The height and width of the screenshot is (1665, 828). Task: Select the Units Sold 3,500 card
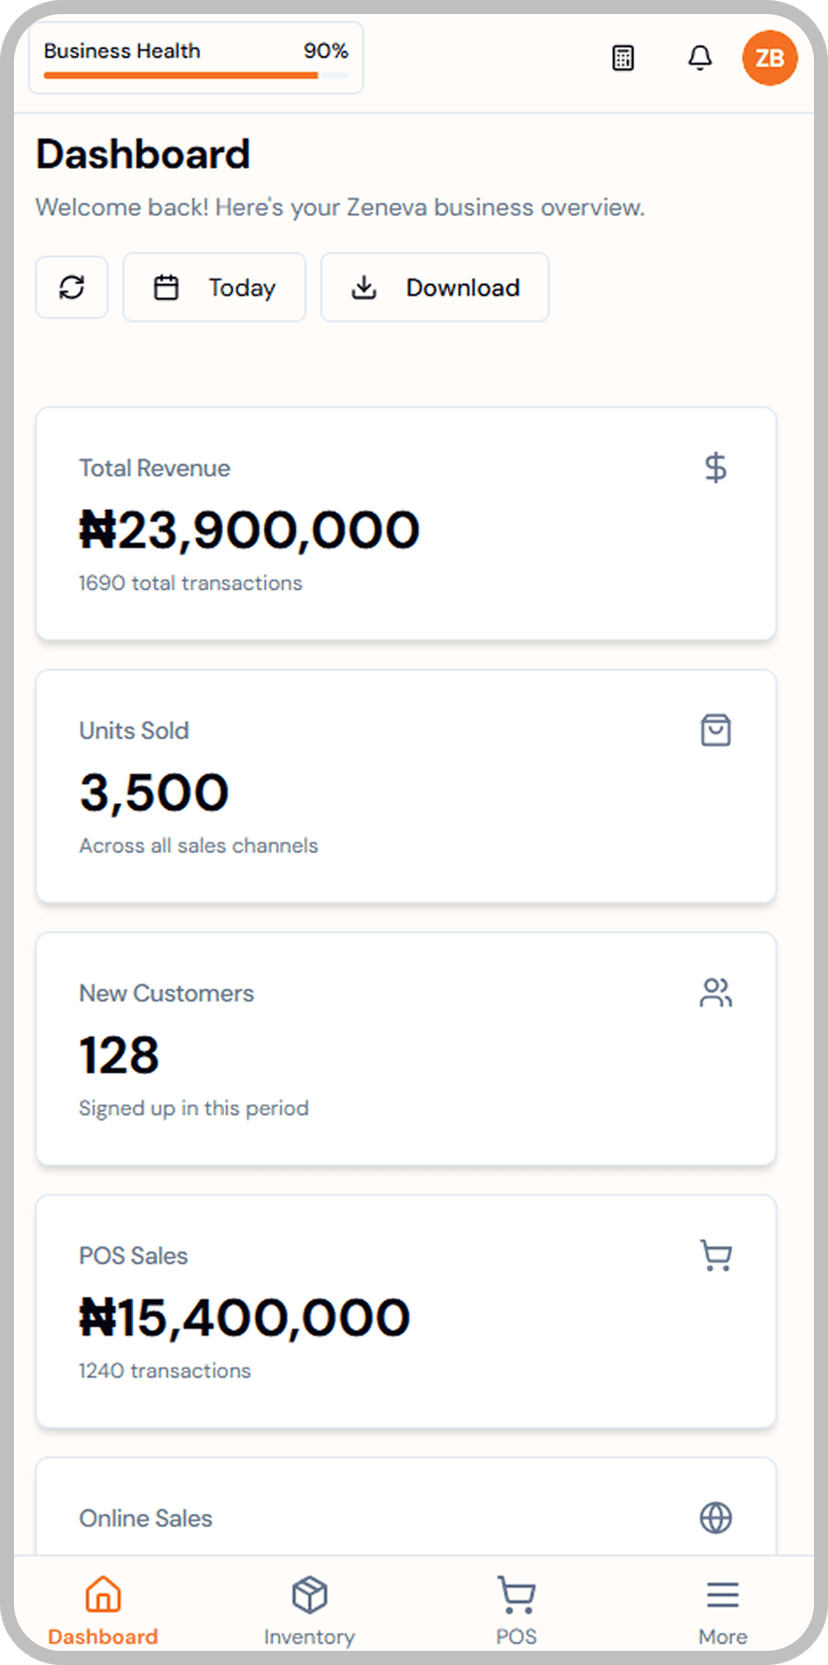[x=406, y=786]
